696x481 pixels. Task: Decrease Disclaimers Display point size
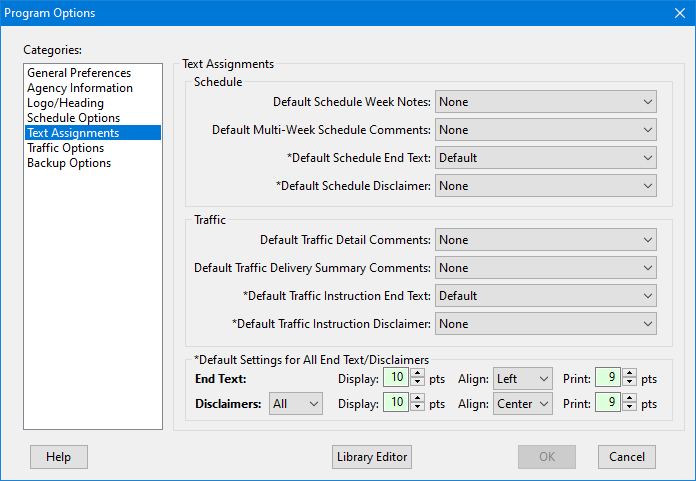click(x=417, y=406)
